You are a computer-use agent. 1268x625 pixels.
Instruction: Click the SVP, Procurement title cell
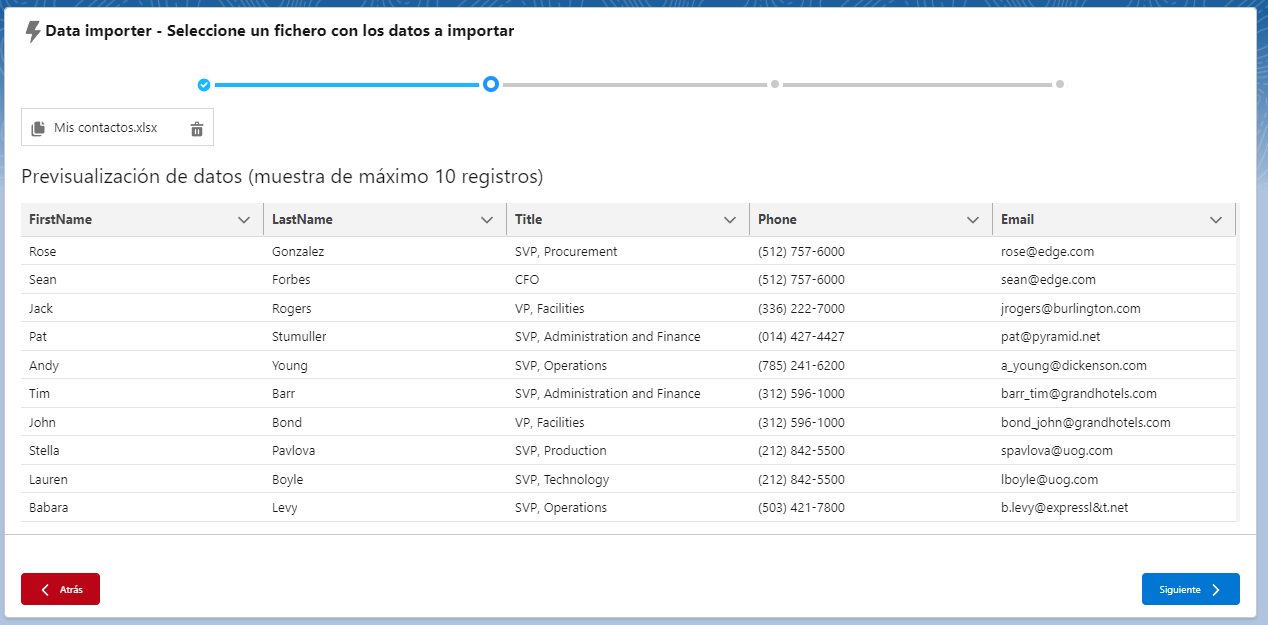click(x=628, y=252)
